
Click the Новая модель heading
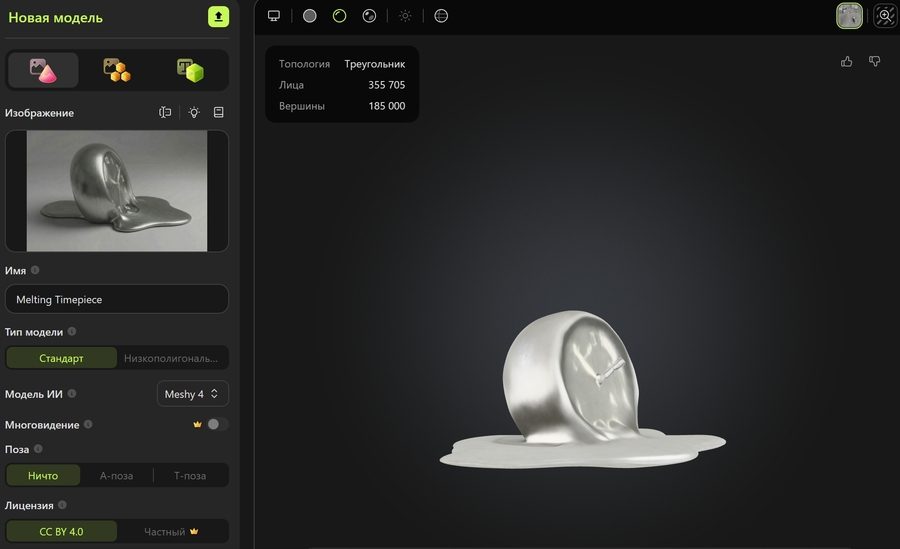(x=55, y=18)
